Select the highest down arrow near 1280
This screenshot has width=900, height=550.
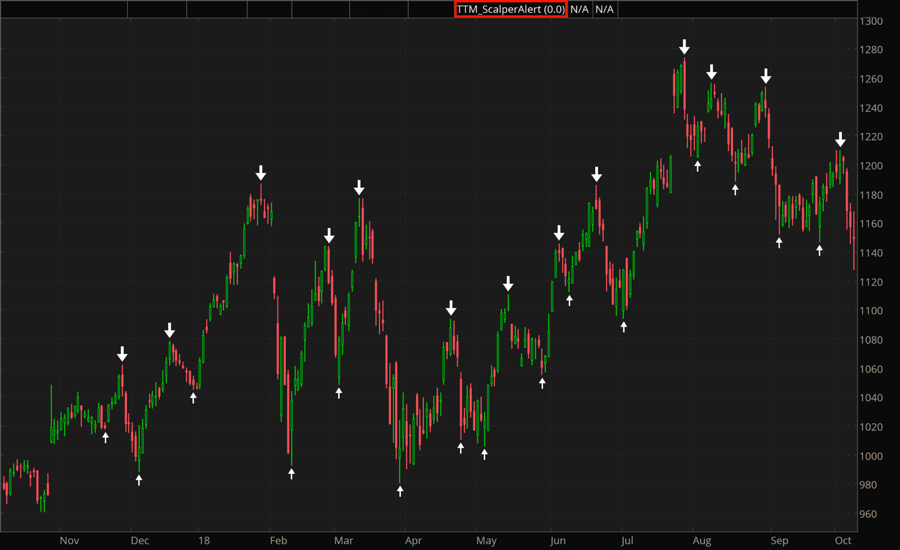click(x=684, y=47)
